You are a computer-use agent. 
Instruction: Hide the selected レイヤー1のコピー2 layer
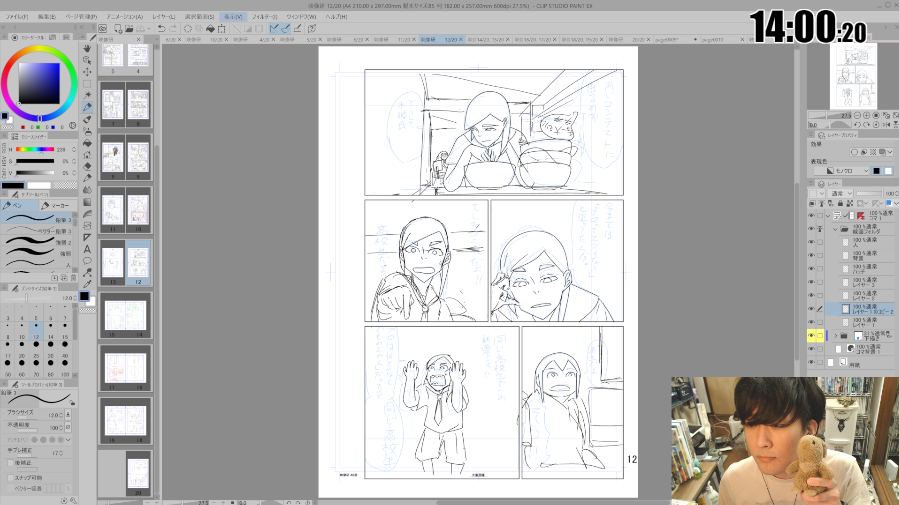pos(811,309)
